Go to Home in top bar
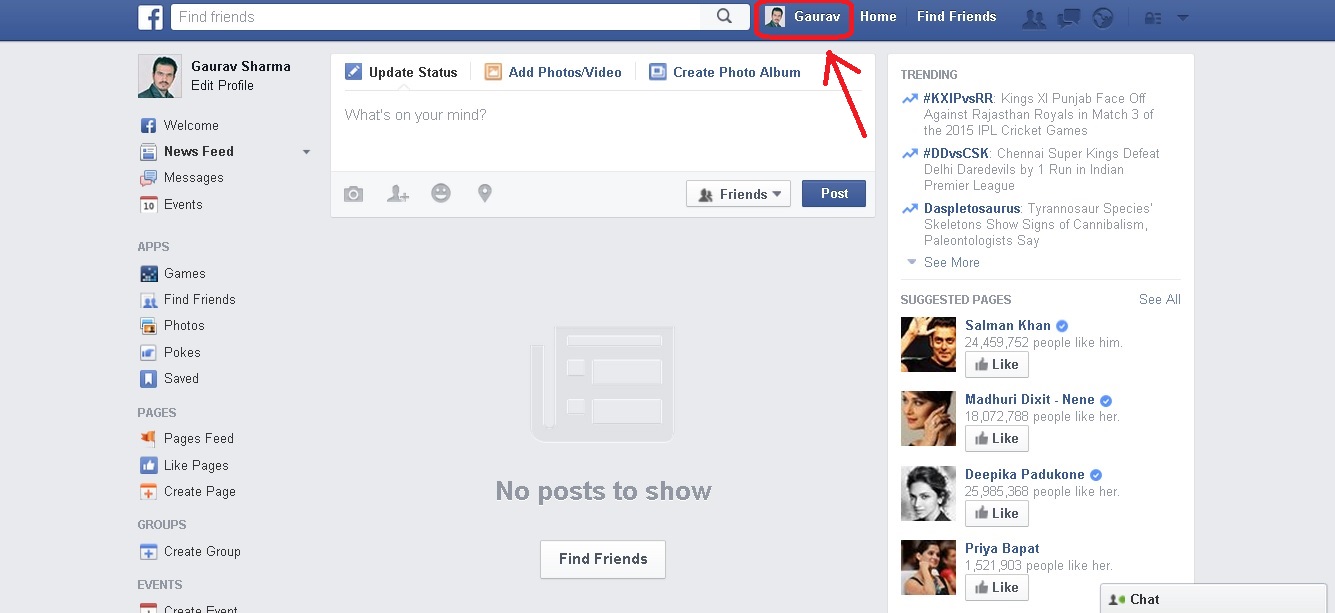Viewport: 1335px width, 613px height. tap(878, 16)
